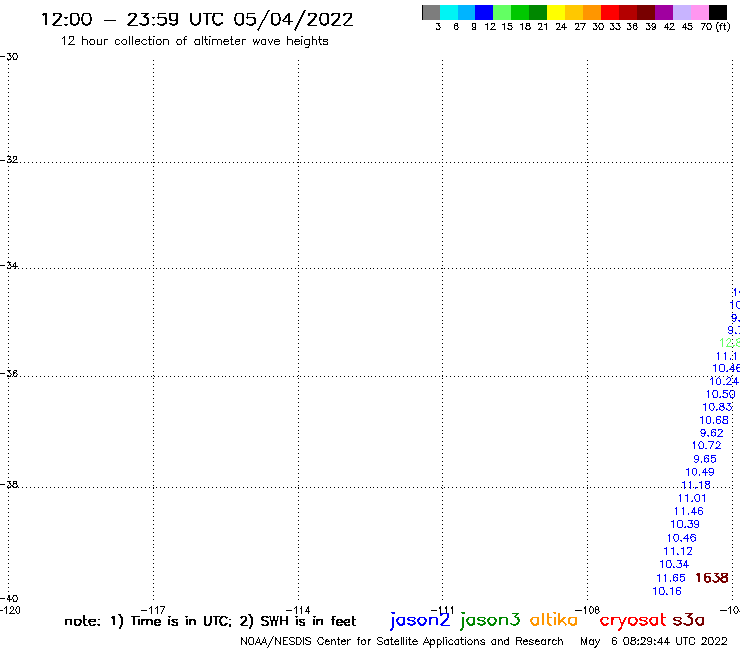
Task: Click the 10.83 wave height reading
Action: click(x=717, y=407)
